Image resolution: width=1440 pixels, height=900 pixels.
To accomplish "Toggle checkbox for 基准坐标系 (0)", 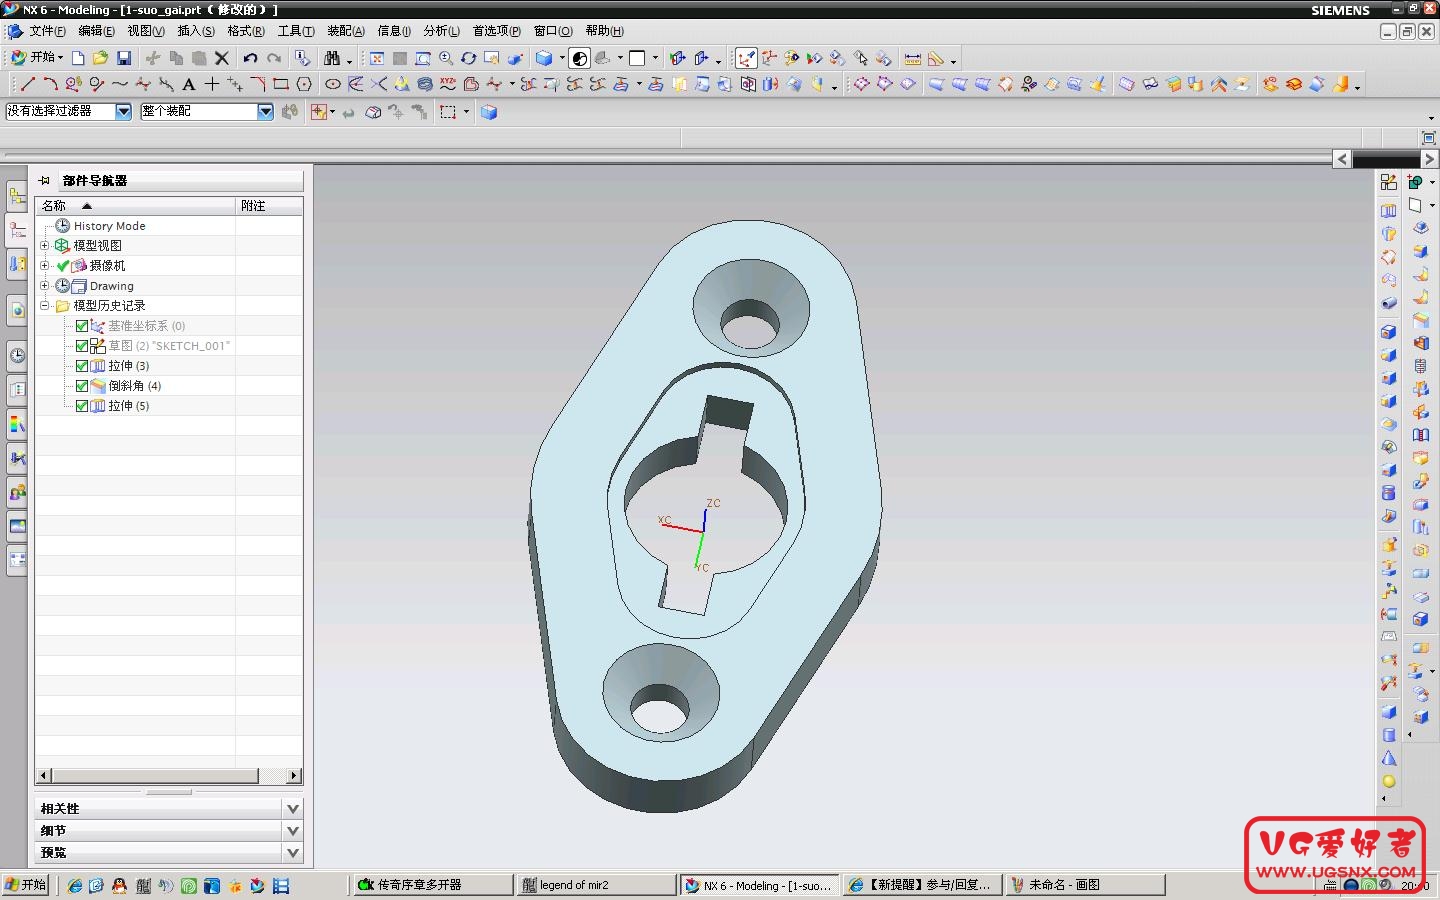I will pyautogui.click(x=82, y=326).
